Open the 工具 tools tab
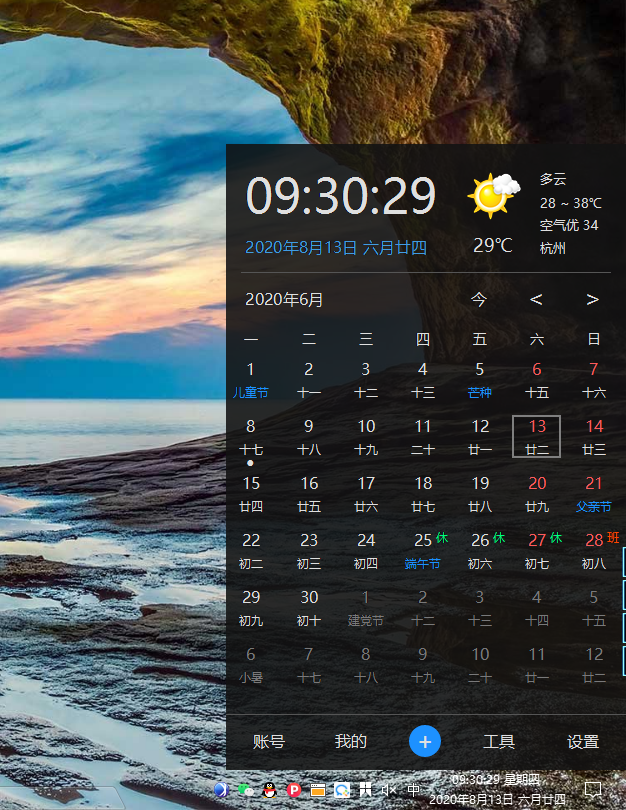This screenshot has height=810, width=626. [499, 741]
